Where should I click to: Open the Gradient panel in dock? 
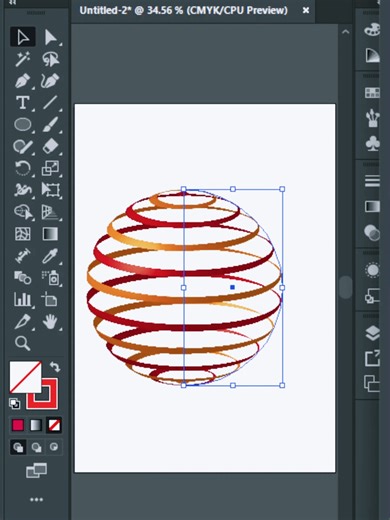[372, 206]
